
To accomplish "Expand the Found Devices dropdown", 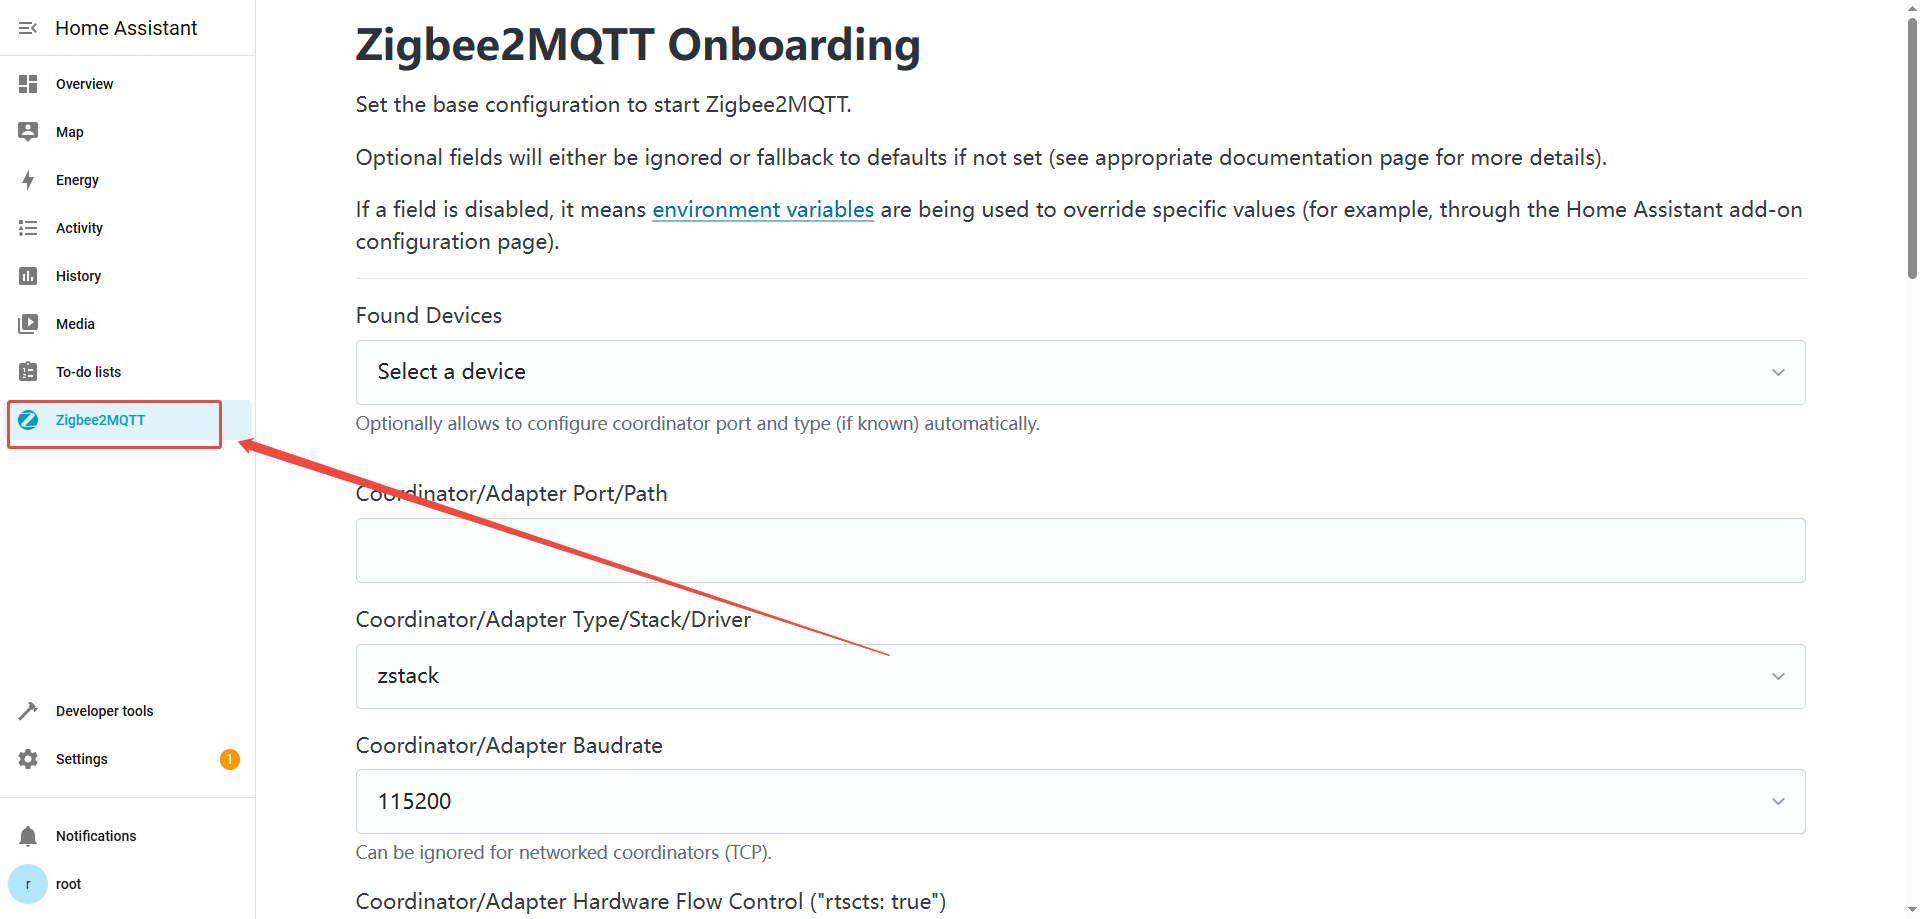I will coord(1080,372).
